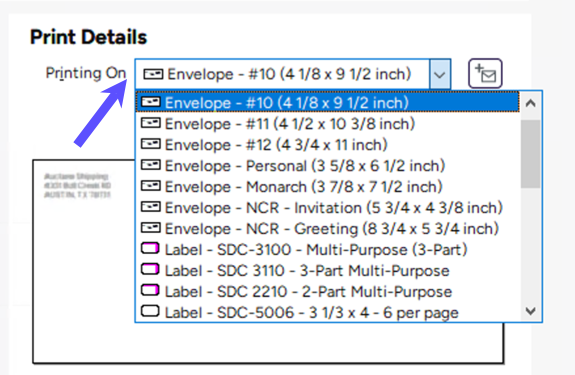Select Label - SDC 2210 2-Part Multi-Purpose
This screenshot has width=575, height=375.
[x=328, y=291]
